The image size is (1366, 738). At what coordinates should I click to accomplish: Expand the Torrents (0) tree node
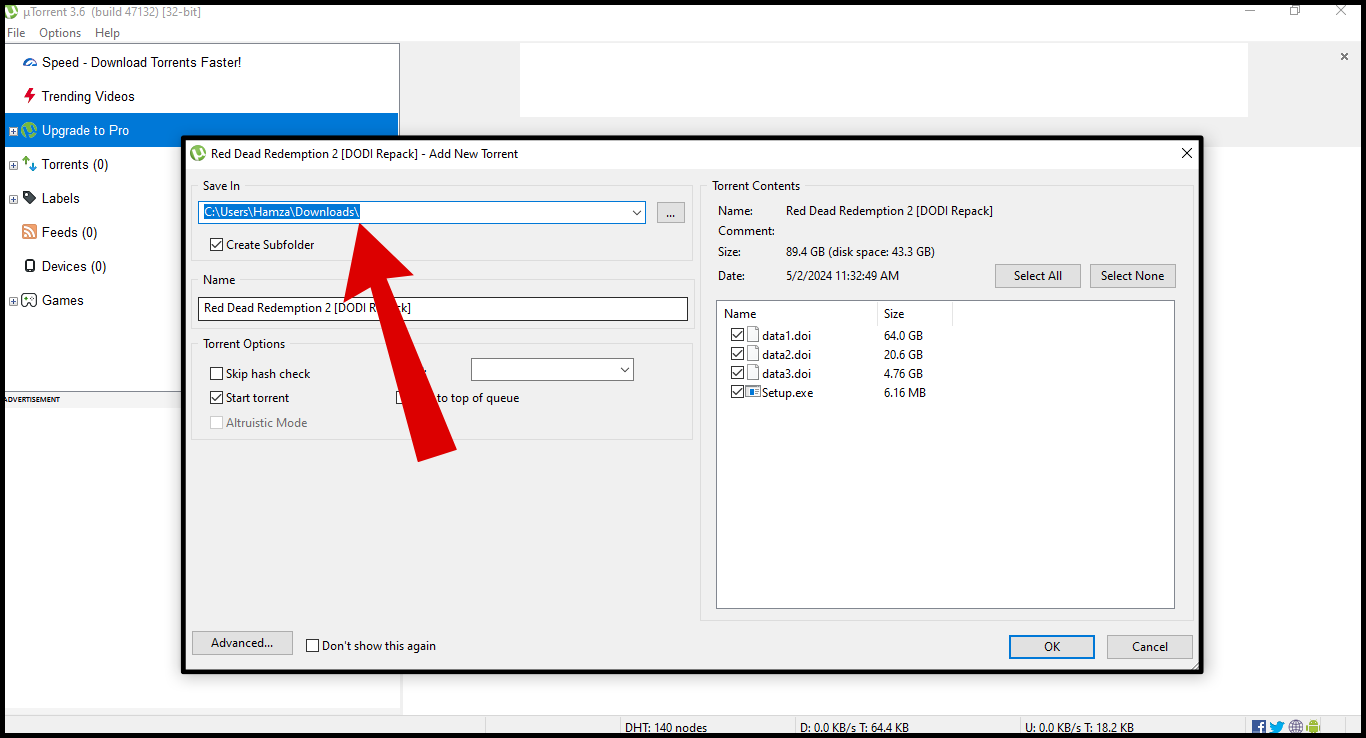13,165
